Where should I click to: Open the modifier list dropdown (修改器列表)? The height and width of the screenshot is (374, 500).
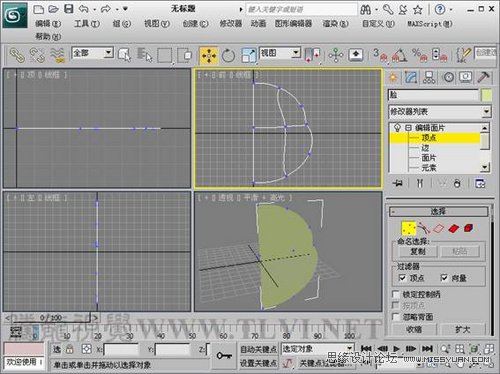[440, 112]
